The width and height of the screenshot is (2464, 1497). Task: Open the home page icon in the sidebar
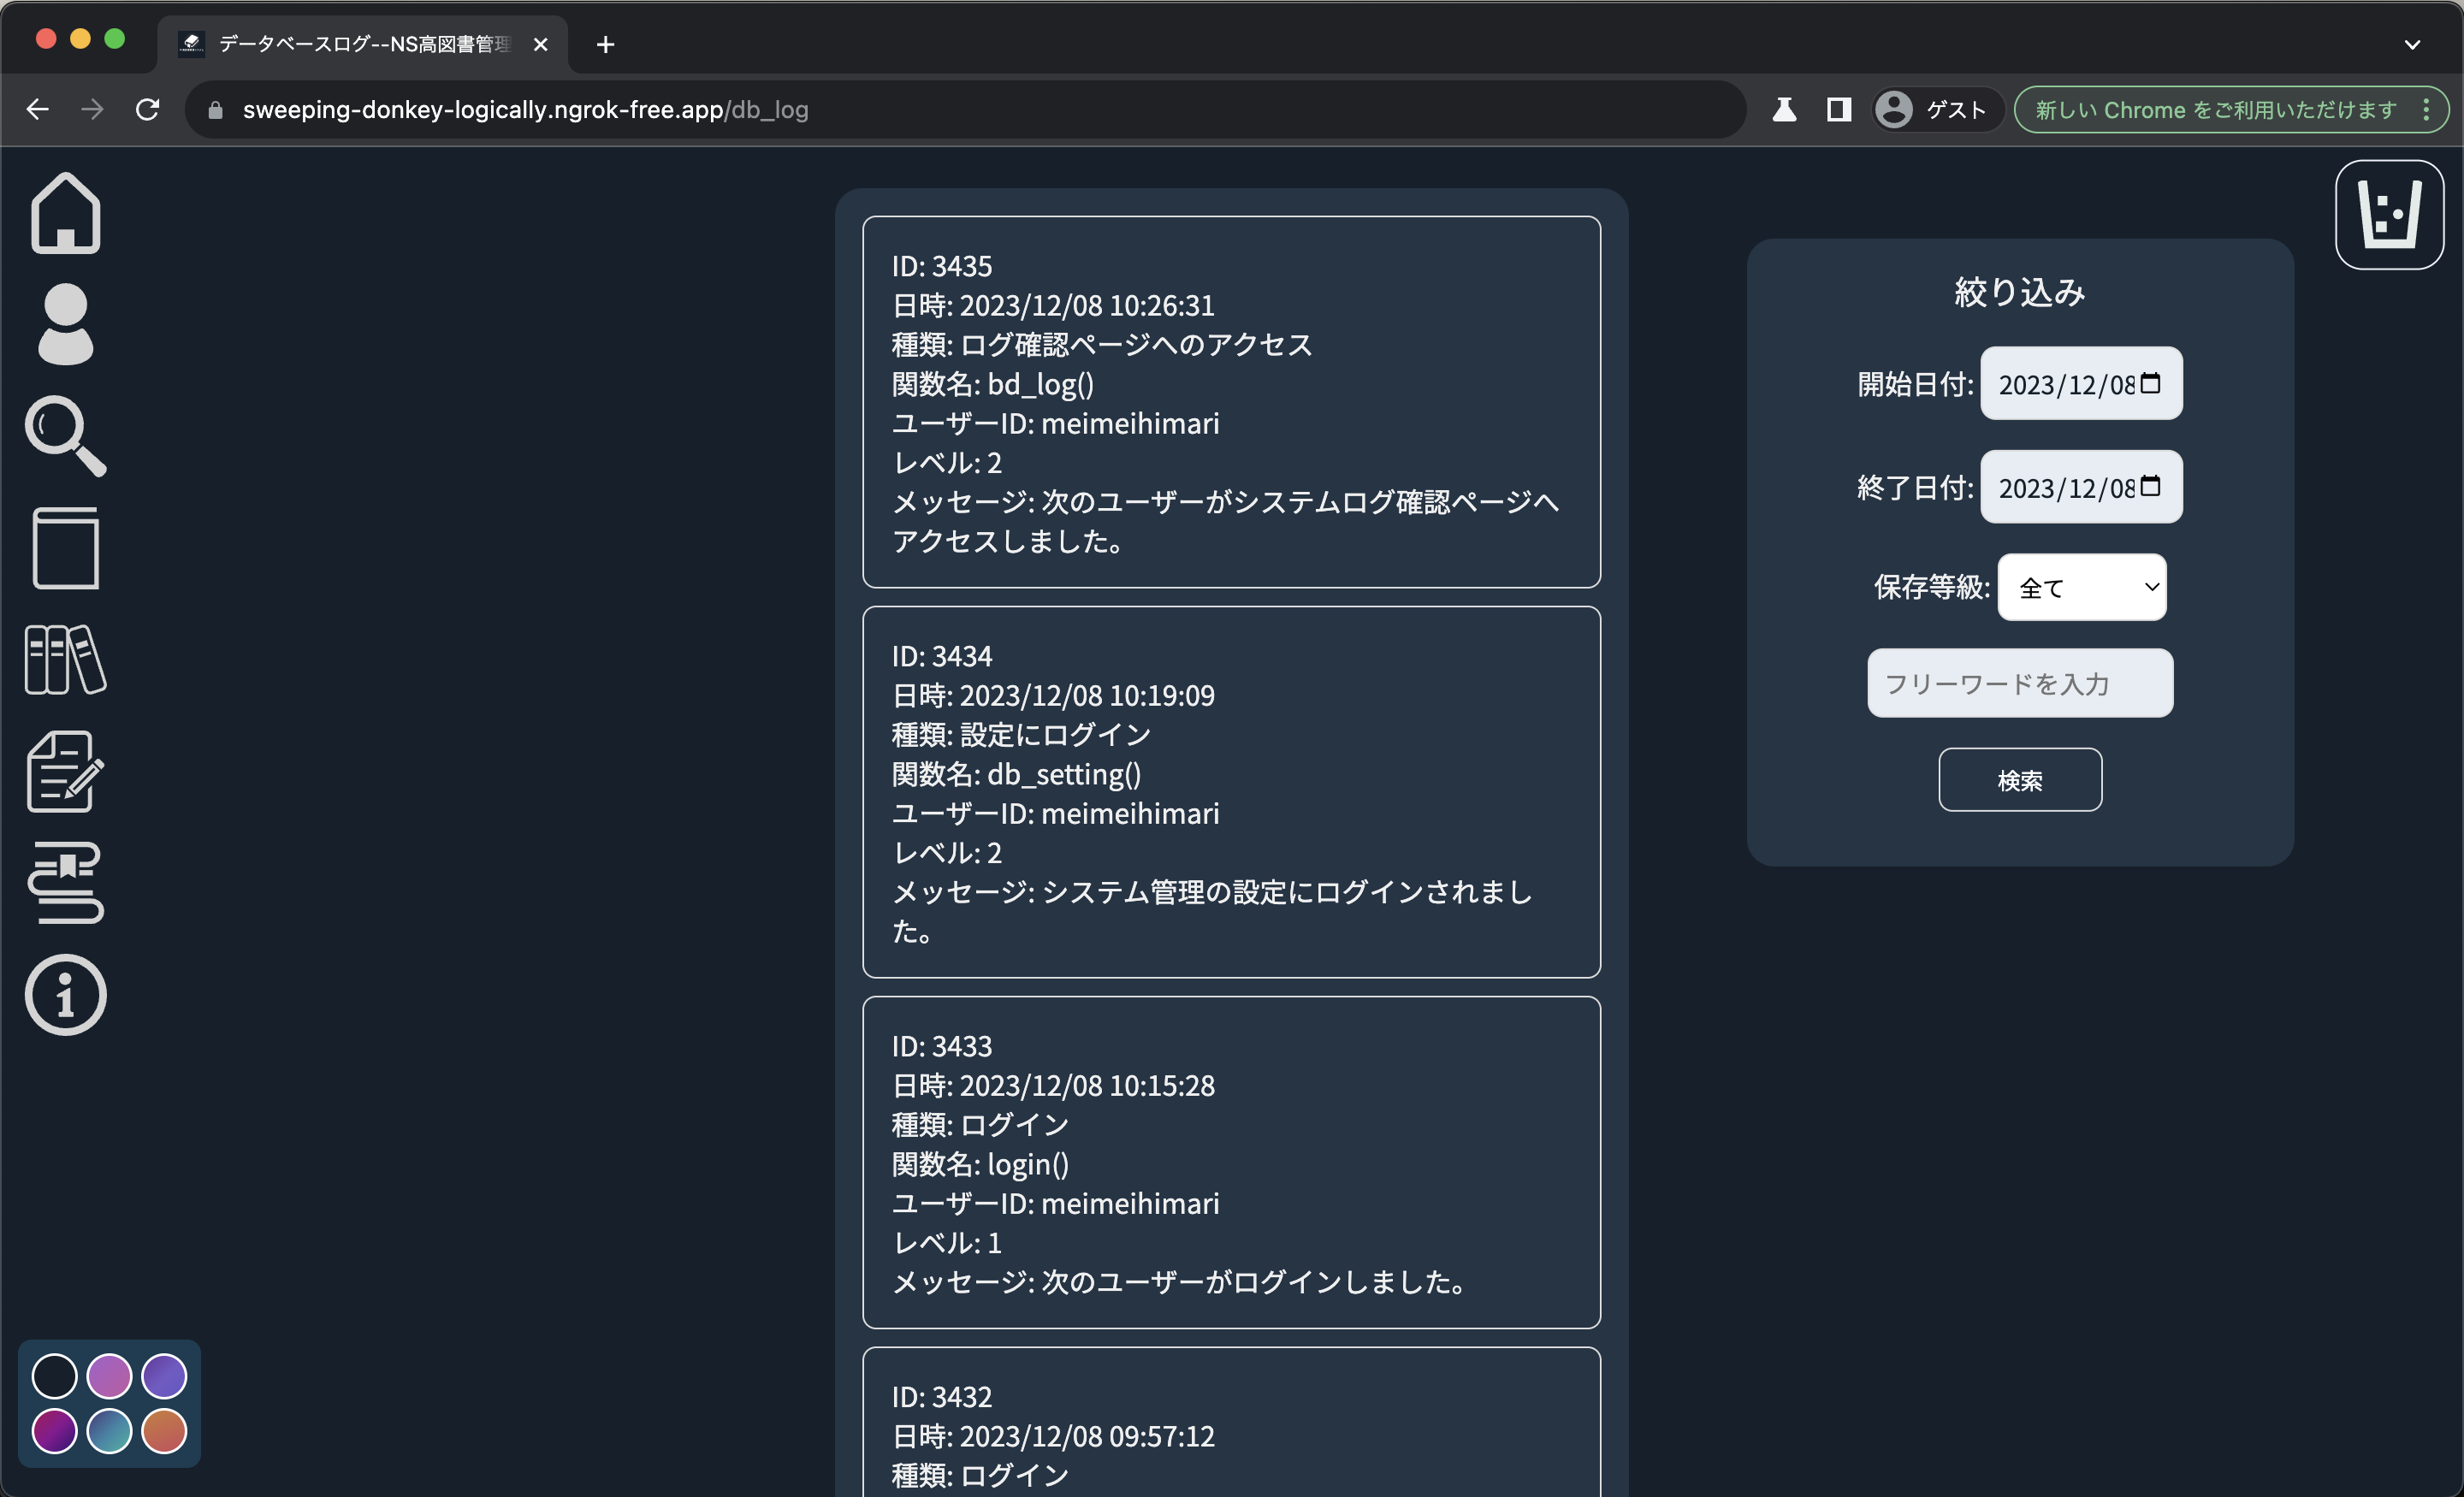click(65, 213)
